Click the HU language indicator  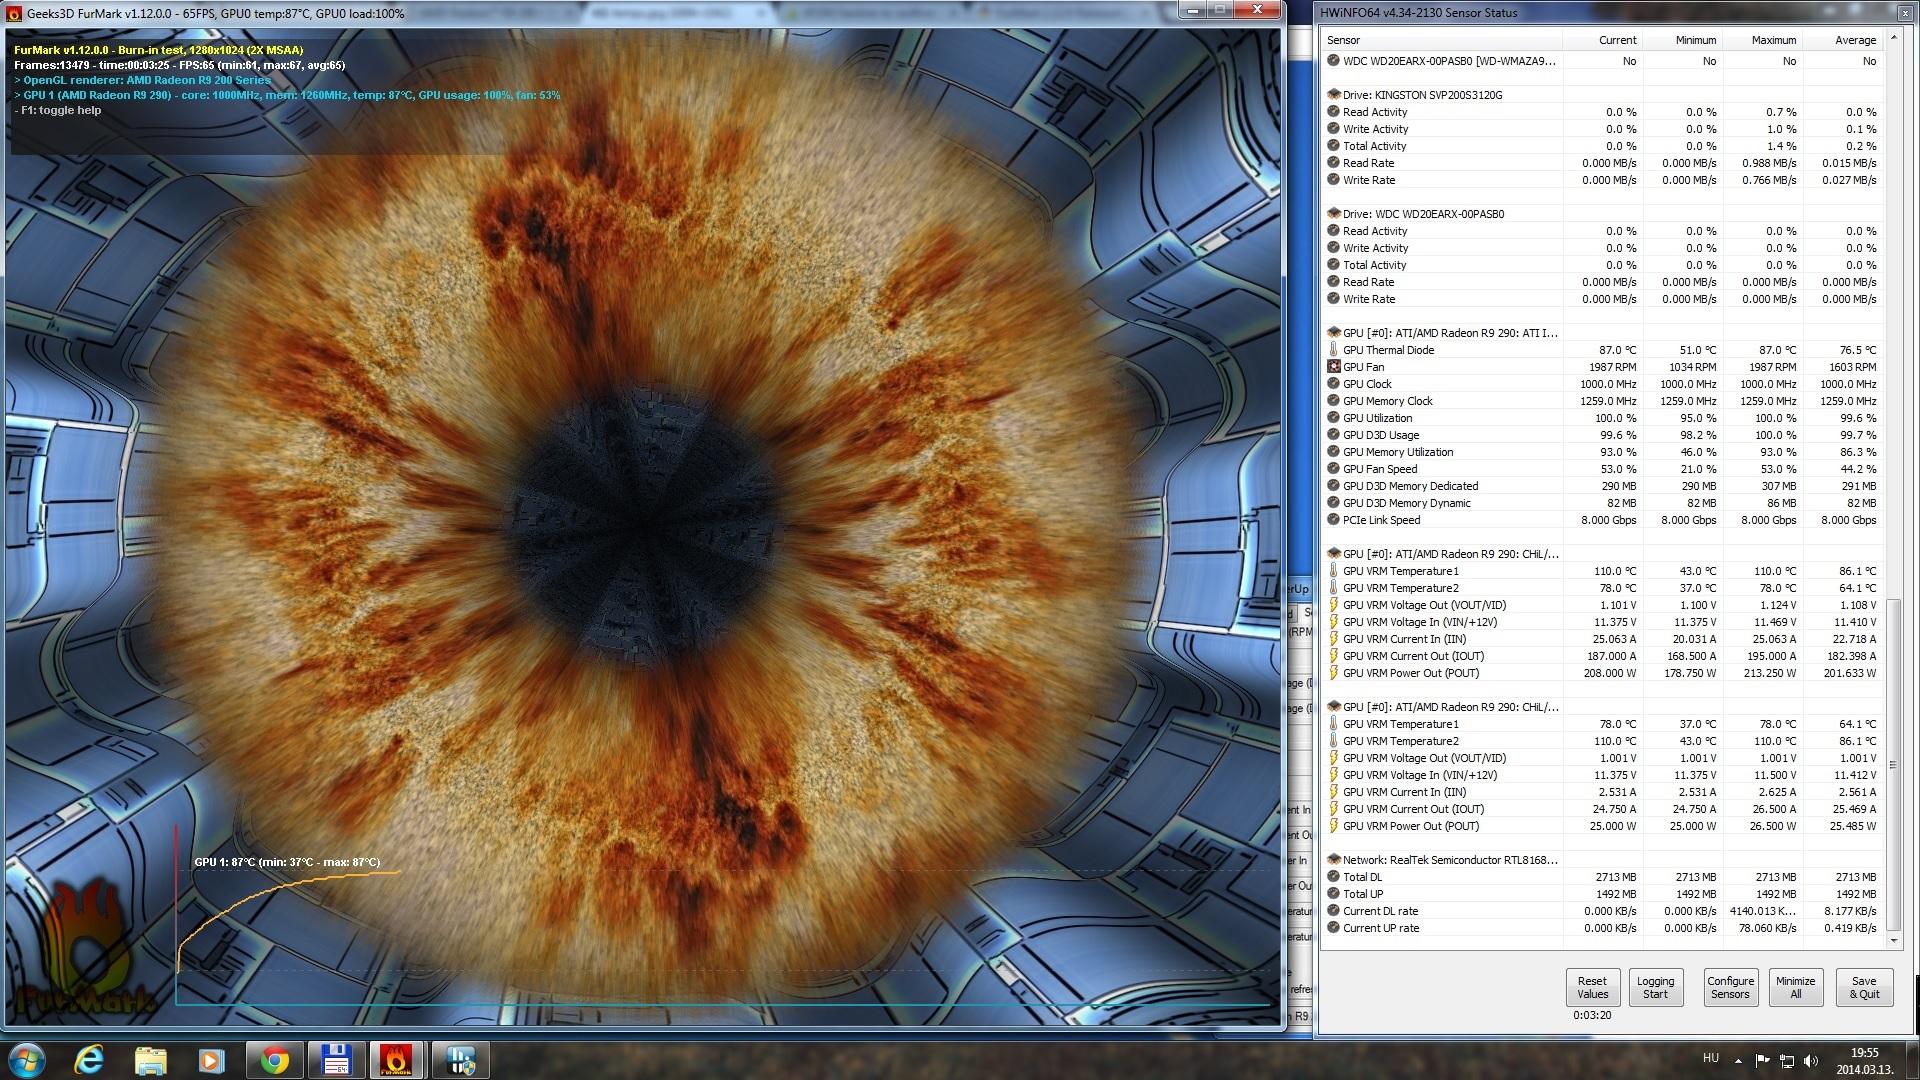(x=1711, y=1058)
